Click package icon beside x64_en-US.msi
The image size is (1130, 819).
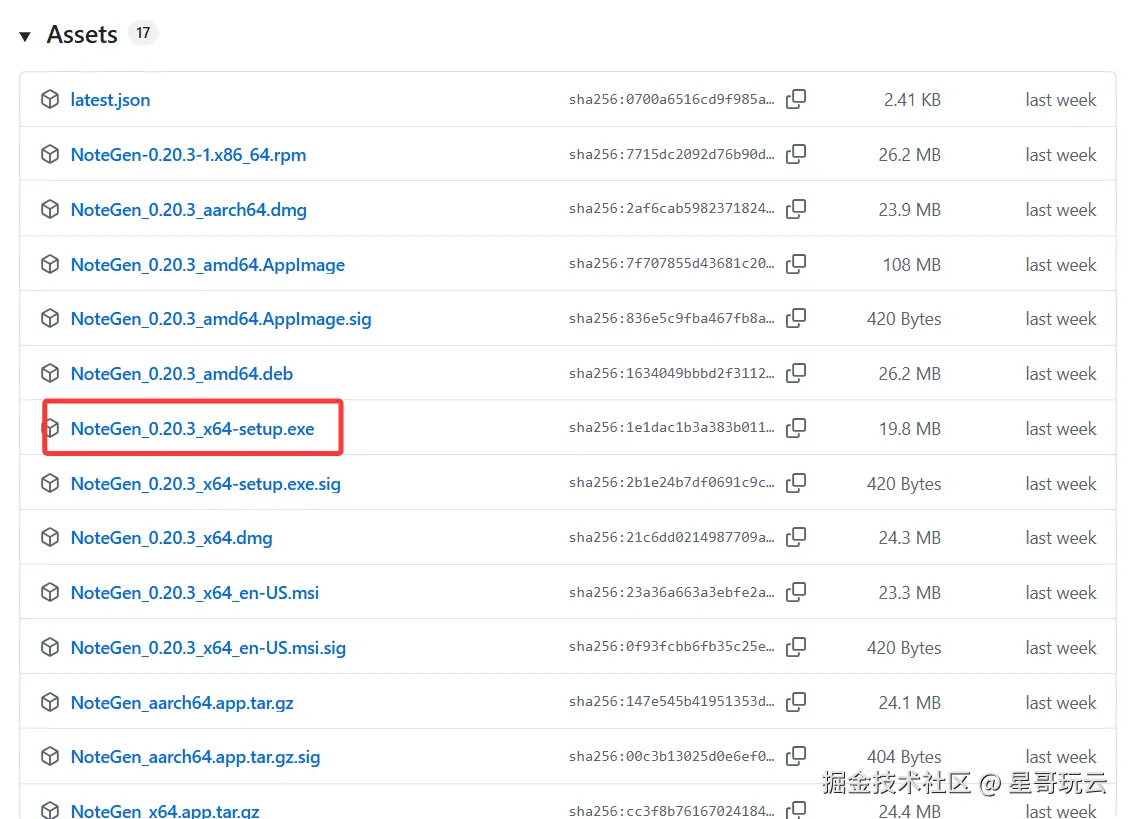[50, 592]
